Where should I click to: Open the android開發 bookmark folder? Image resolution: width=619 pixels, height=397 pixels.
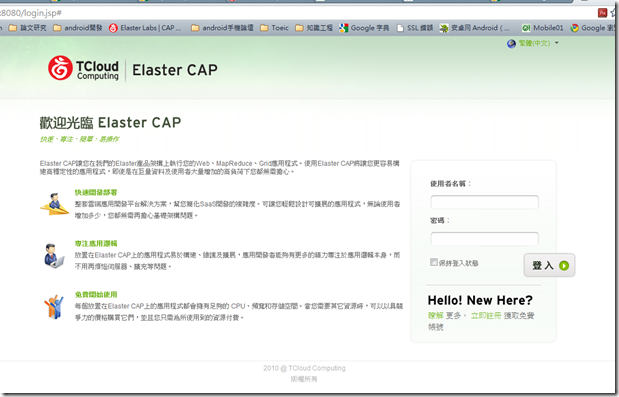pyautogui.click(x=77, y=28)
